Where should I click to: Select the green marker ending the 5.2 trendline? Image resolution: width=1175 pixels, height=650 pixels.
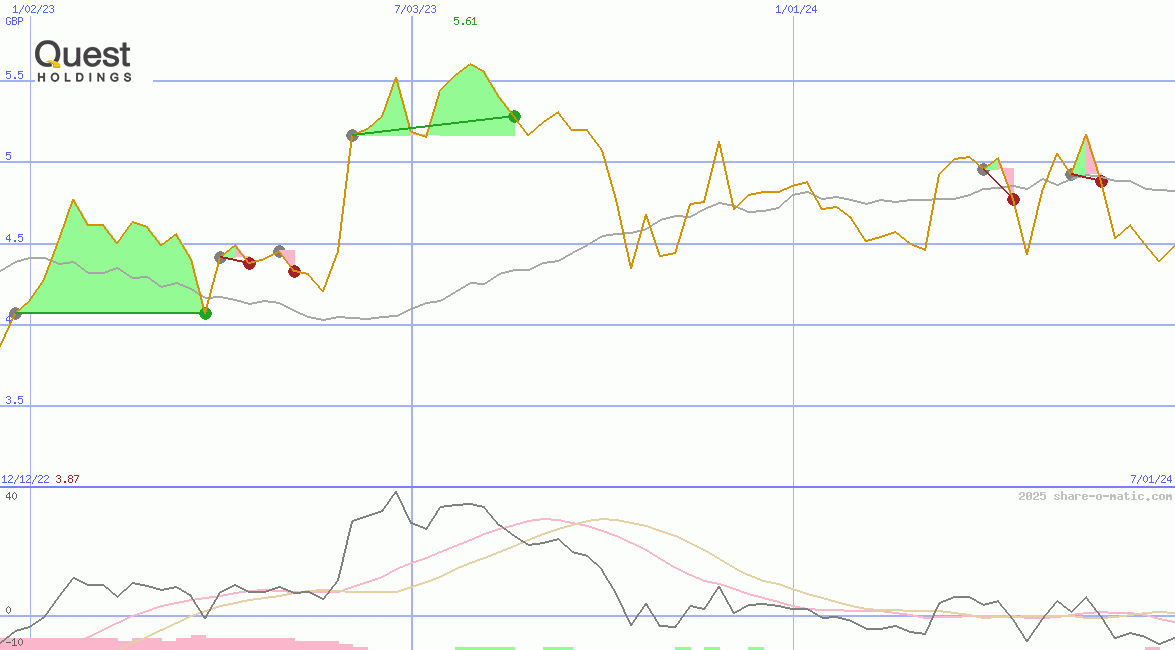tap(514, 116)
